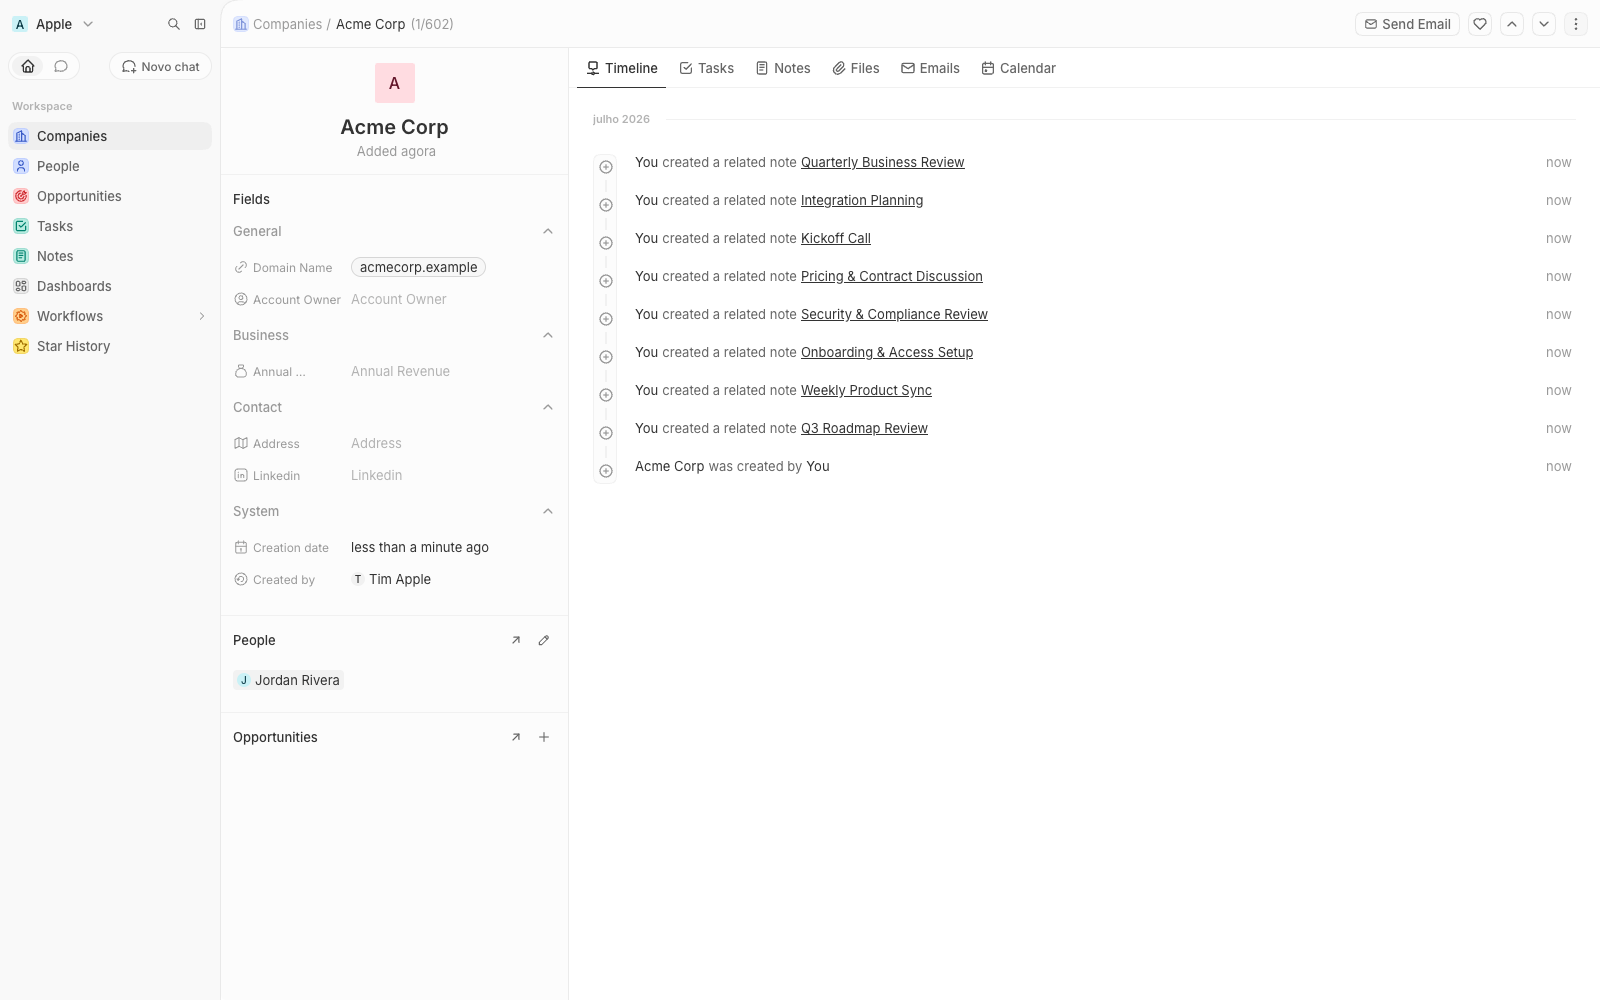Open Apple workspace switcher dropdown
The image size is (1600, 1000).
click(54, 24)
